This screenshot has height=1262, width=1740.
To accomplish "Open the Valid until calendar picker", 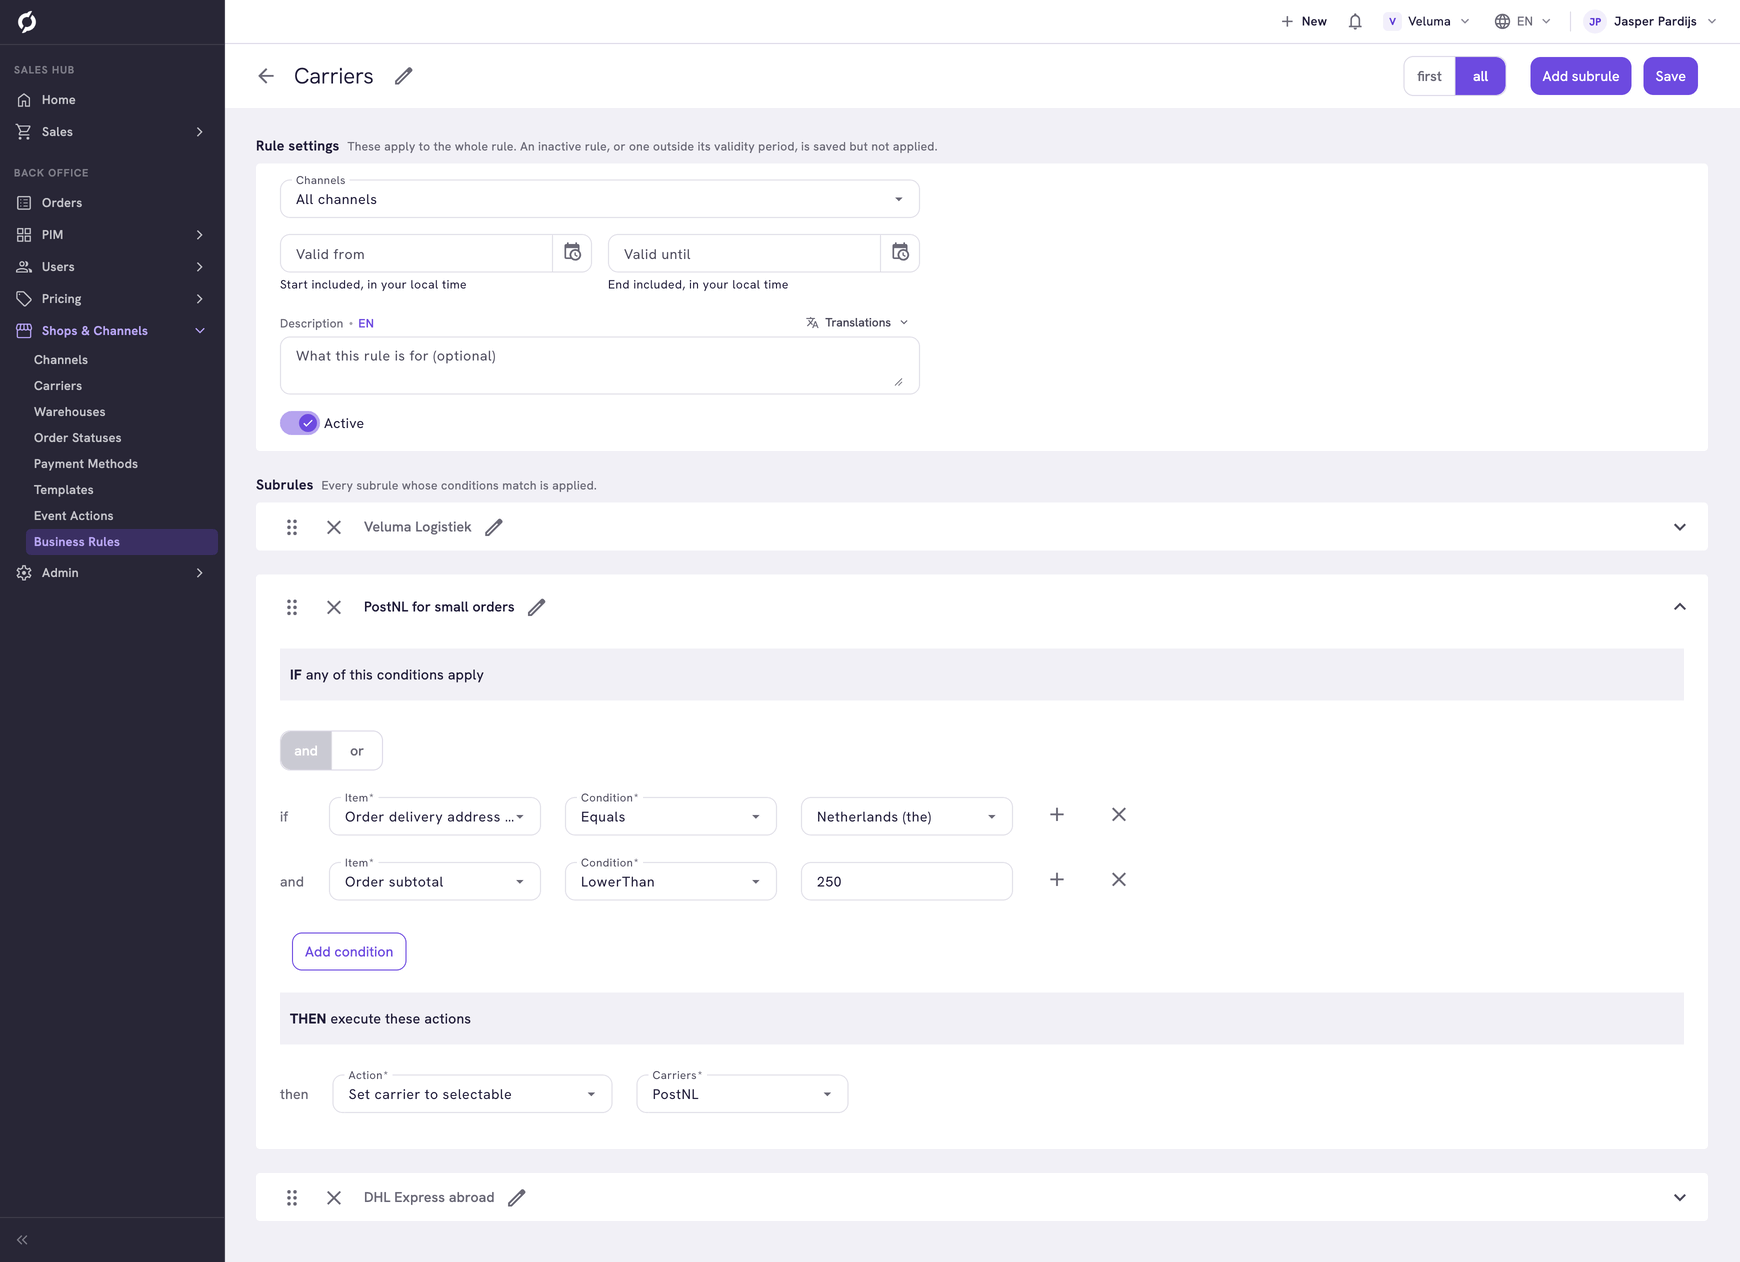I will tap(900, 253).
